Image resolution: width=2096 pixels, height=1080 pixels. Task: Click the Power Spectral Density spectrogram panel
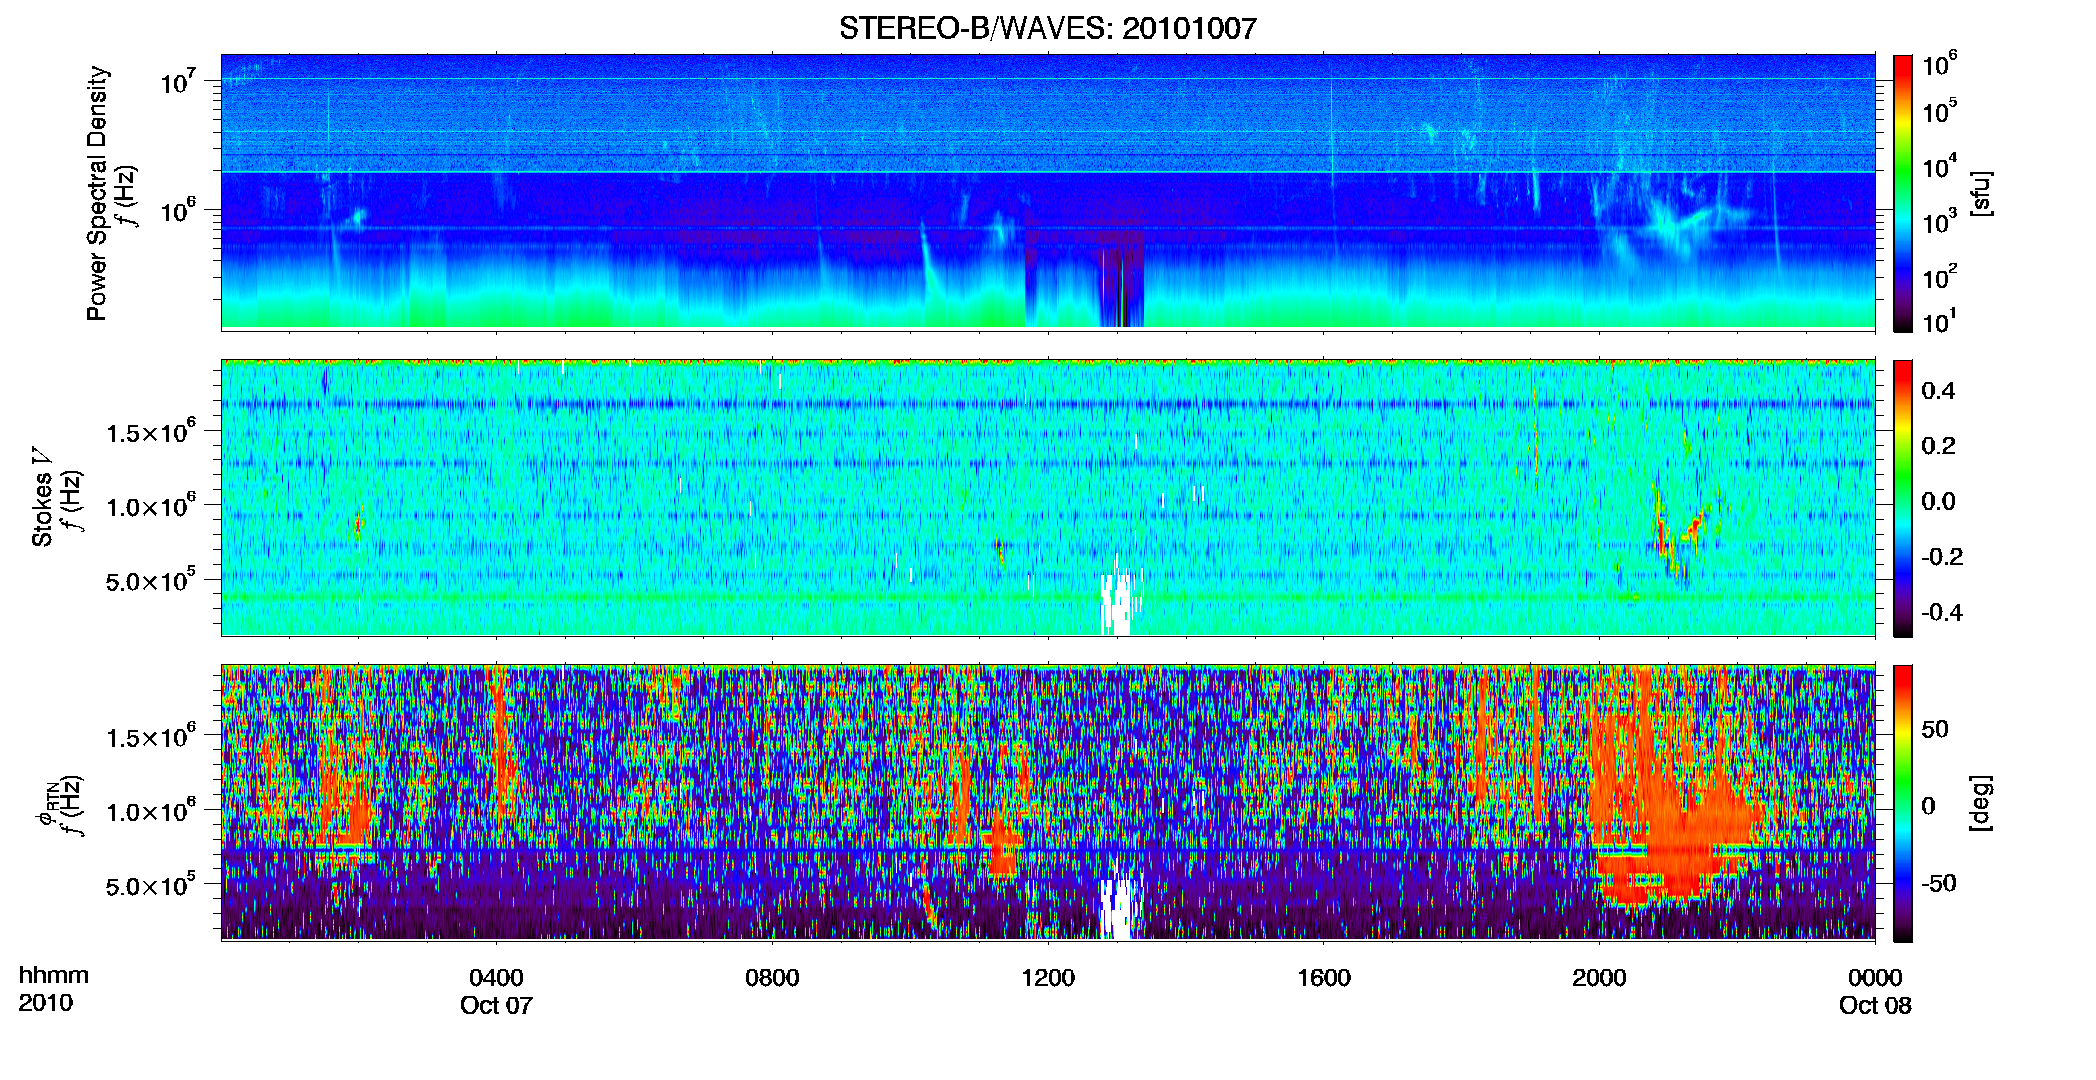[1048, 192]
